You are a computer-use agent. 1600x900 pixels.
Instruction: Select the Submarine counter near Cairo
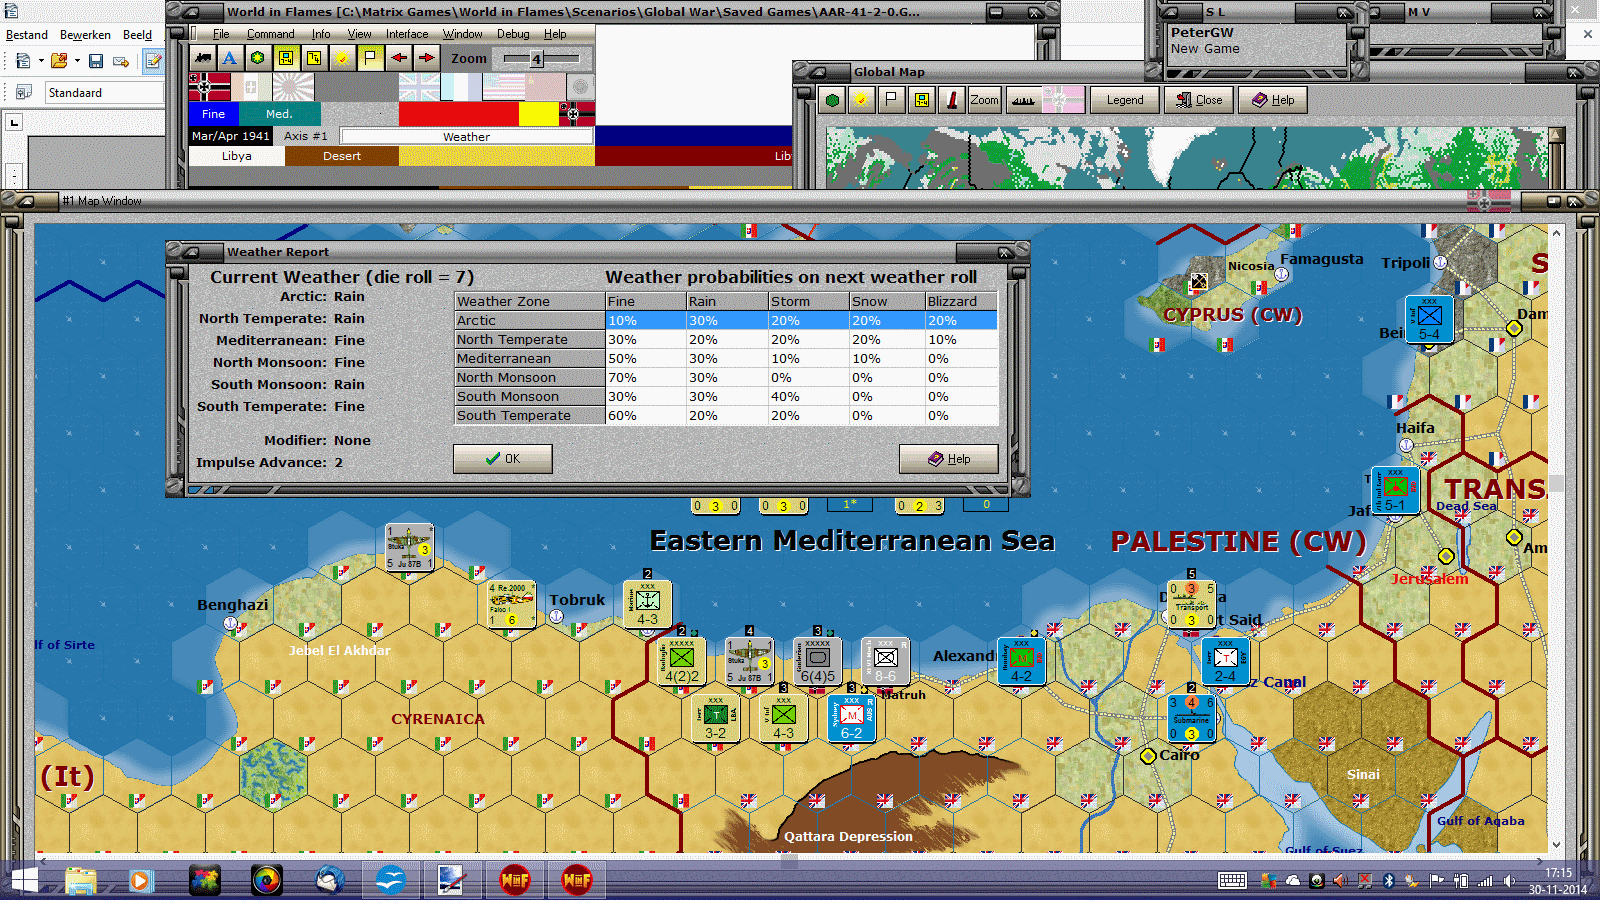point(1191,719)
